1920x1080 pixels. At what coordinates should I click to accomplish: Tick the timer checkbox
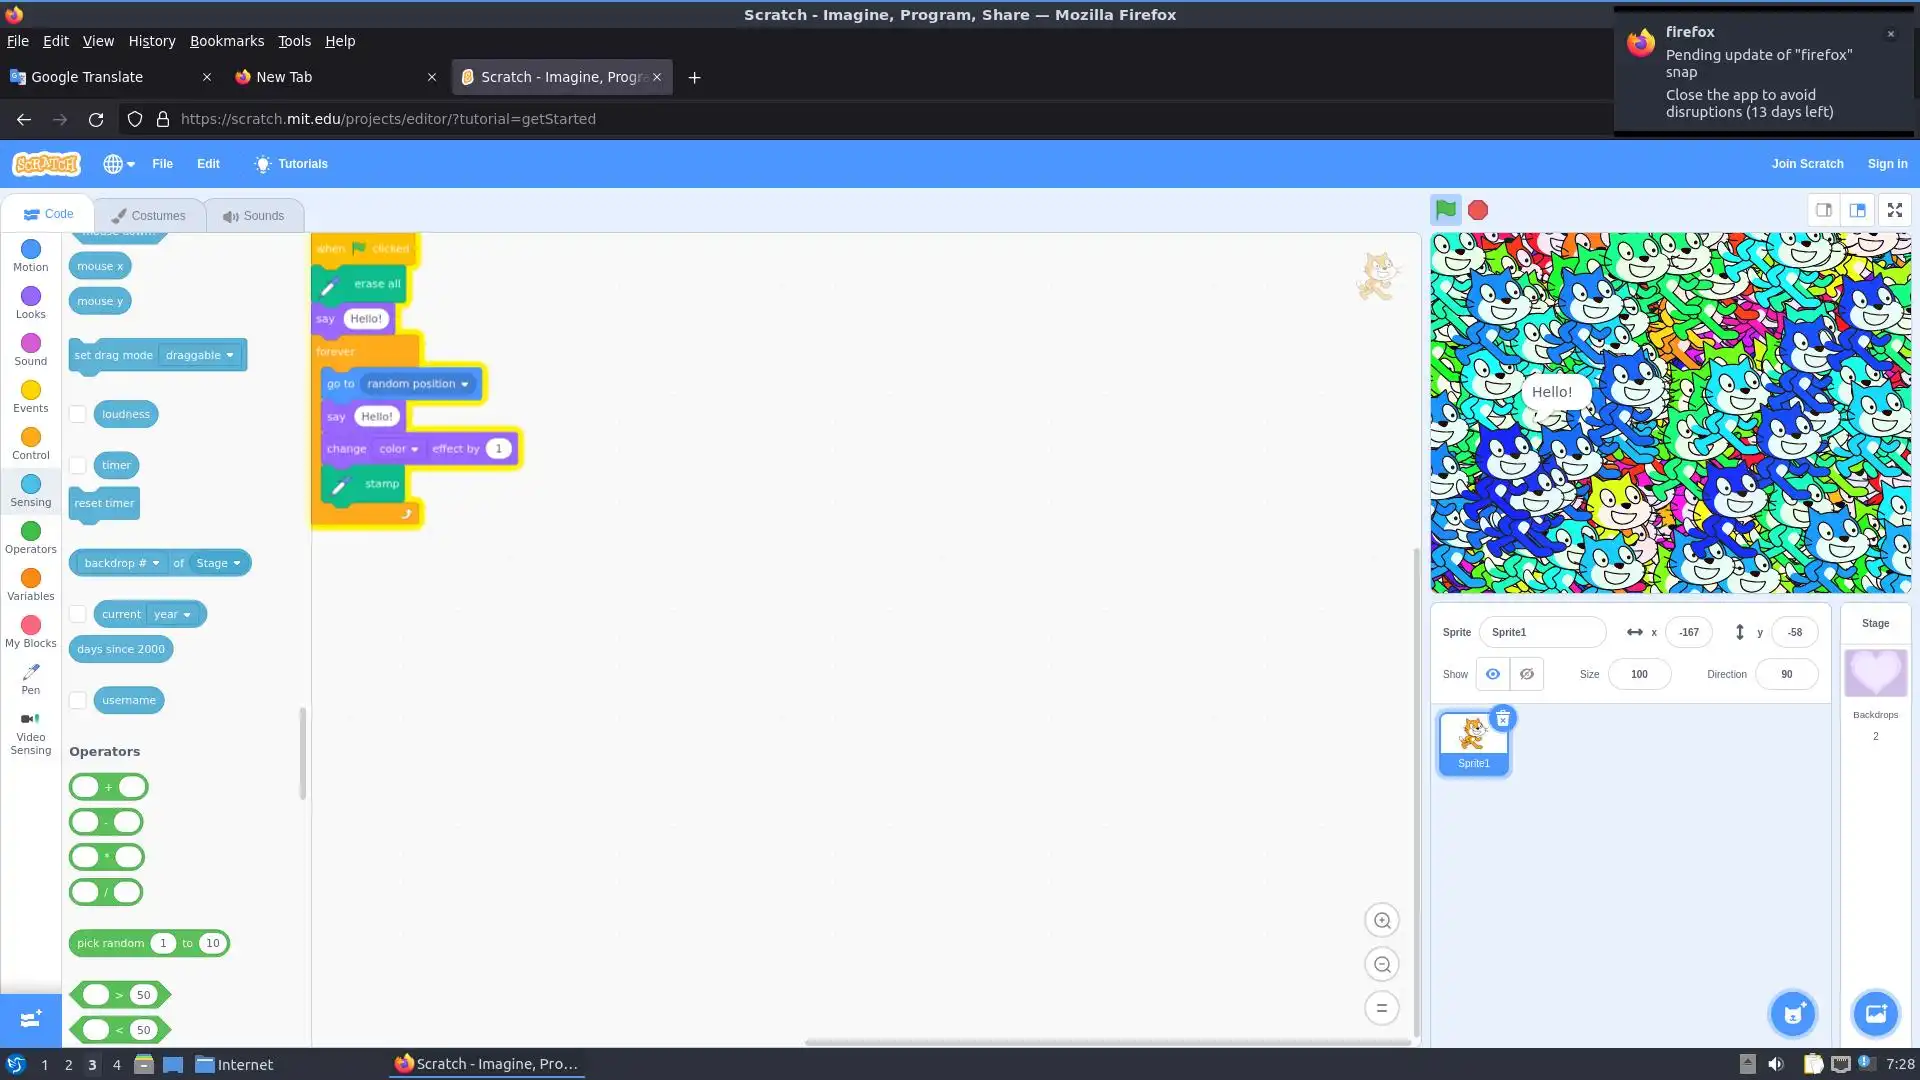pyautogui.click(x=78, y=465)
